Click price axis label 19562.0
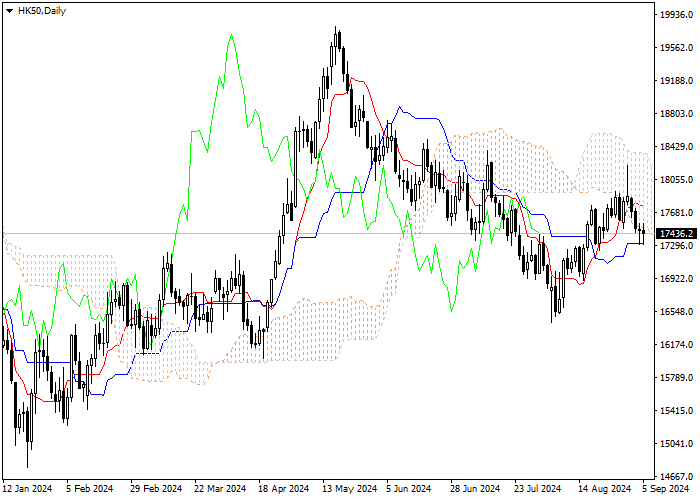Viewport: 700px width, 500px height. [676, 48]
